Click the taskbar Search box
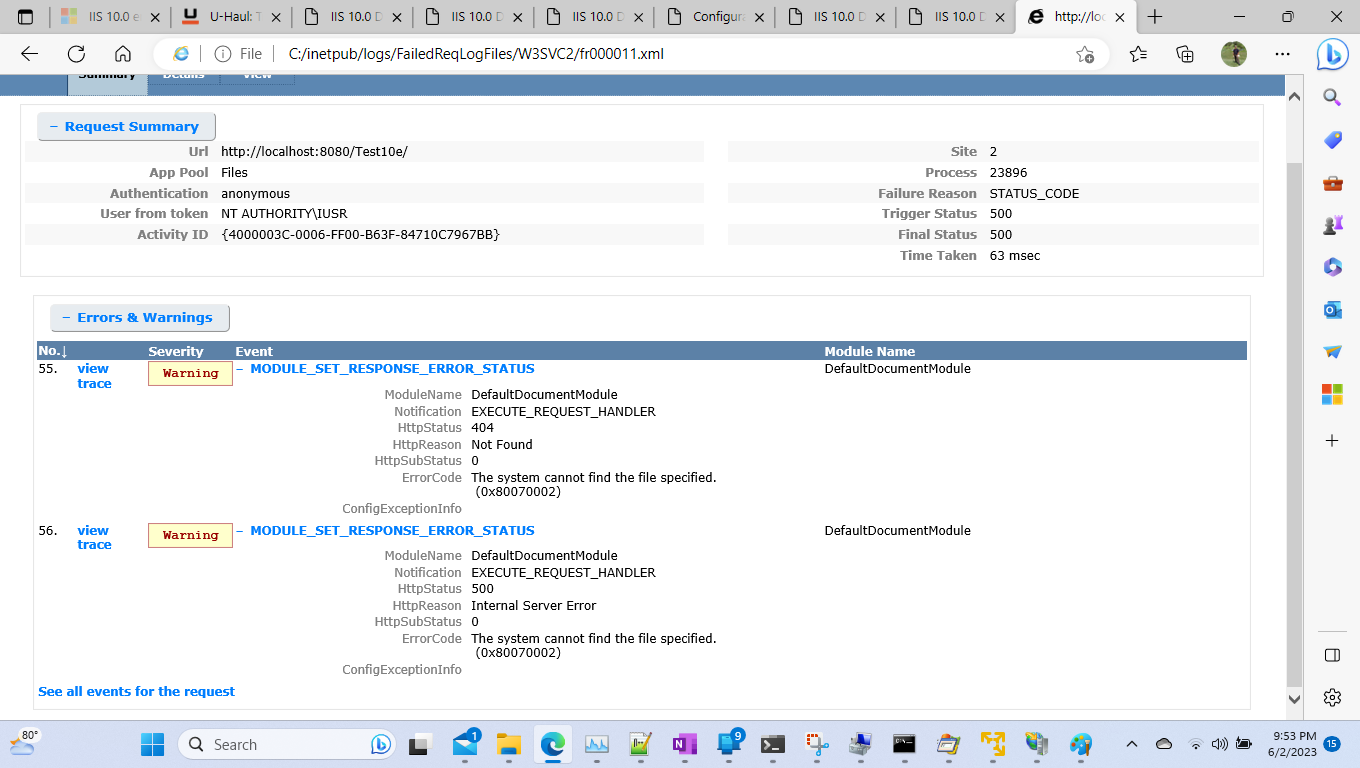This screenshot has width=1360, height=768. pyautogui.click(x=285, y=744)
